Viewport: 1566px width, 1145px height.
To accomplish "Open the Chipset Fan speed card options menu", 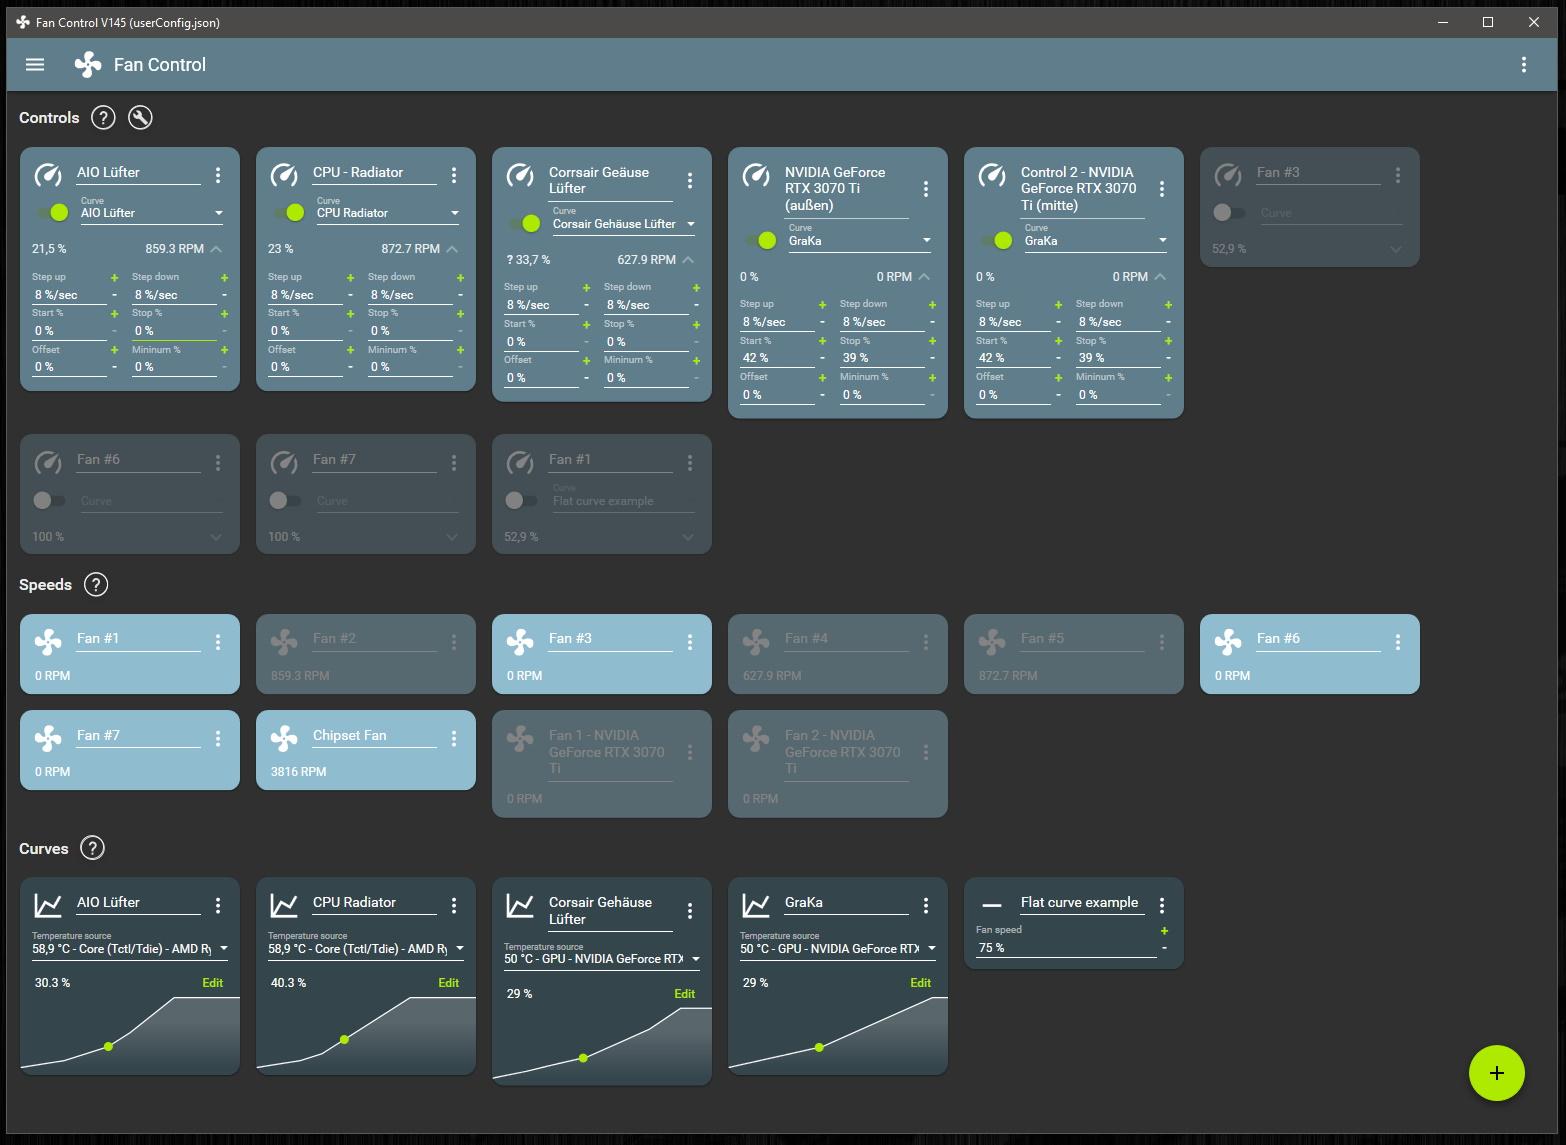I will [454, 738].
